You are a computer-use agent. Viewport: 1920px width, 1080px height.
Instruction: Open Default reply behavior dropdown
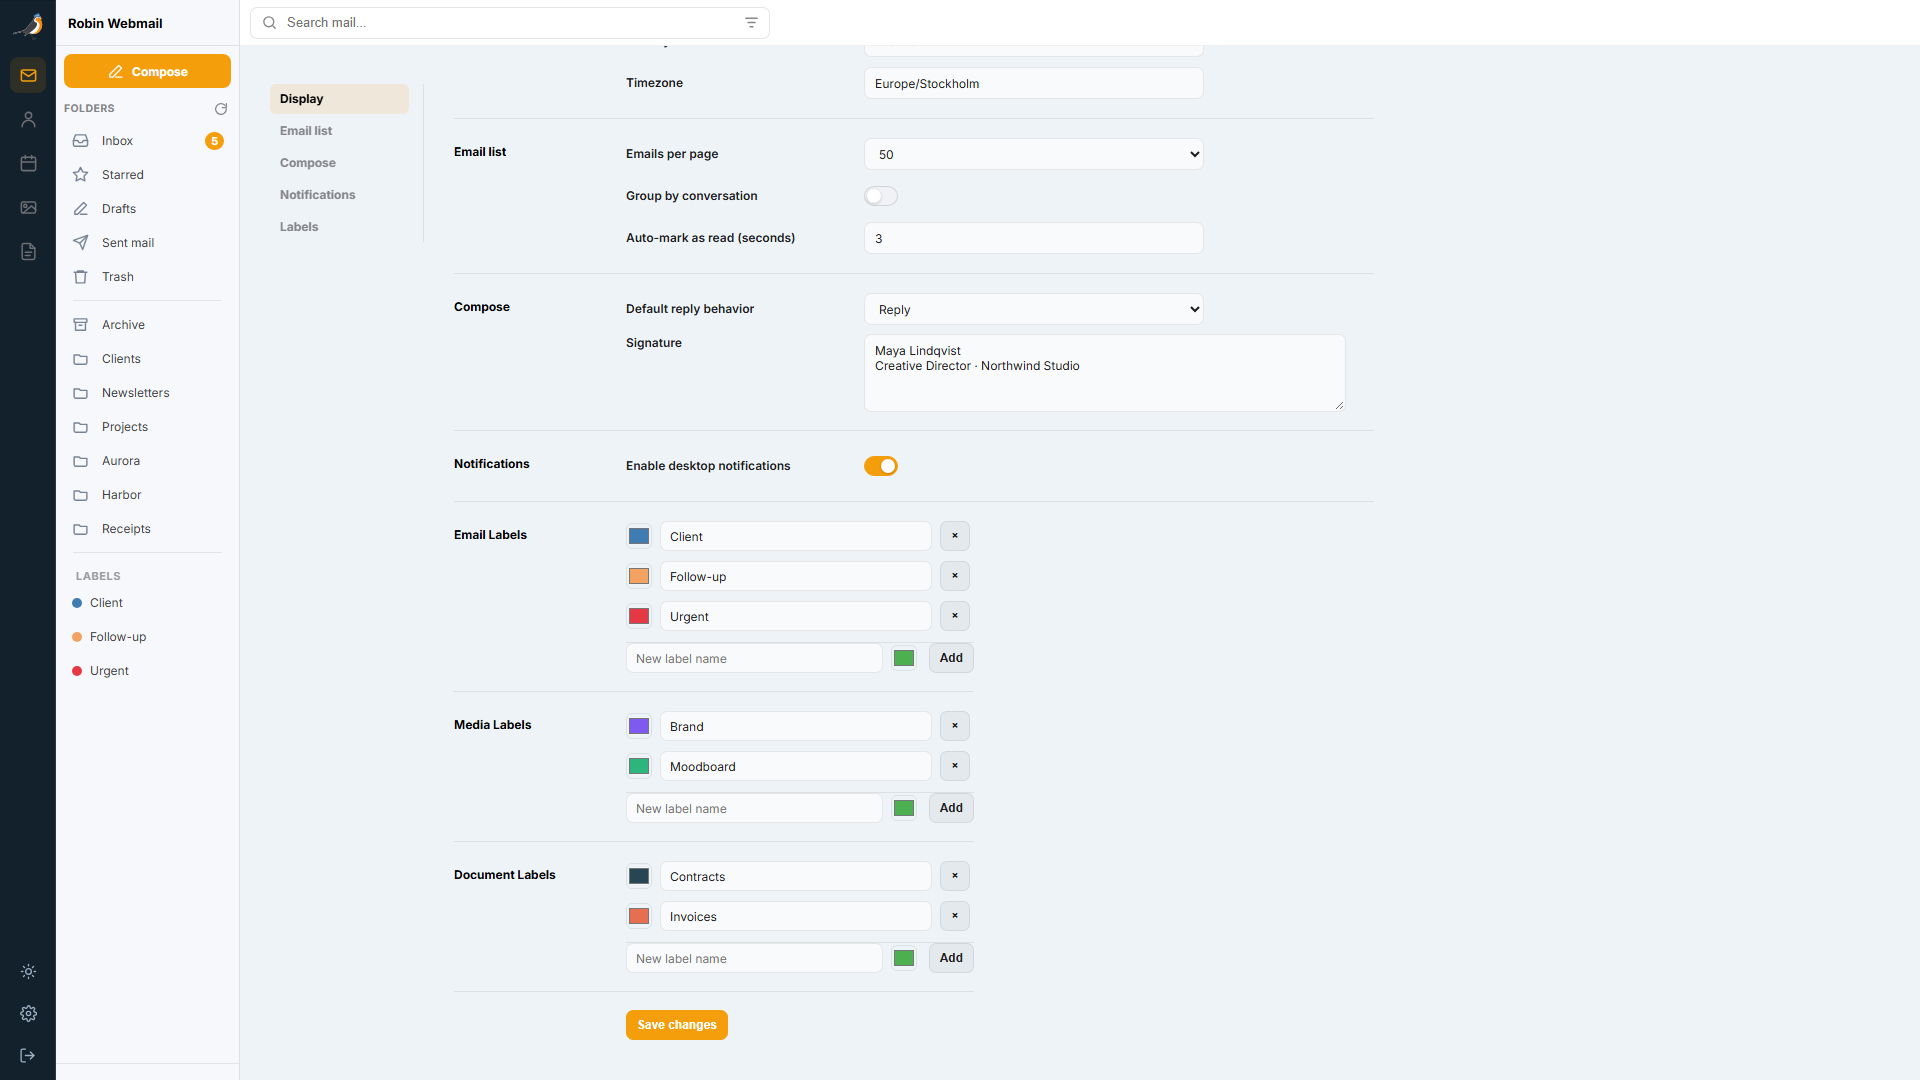[1034, 309]
